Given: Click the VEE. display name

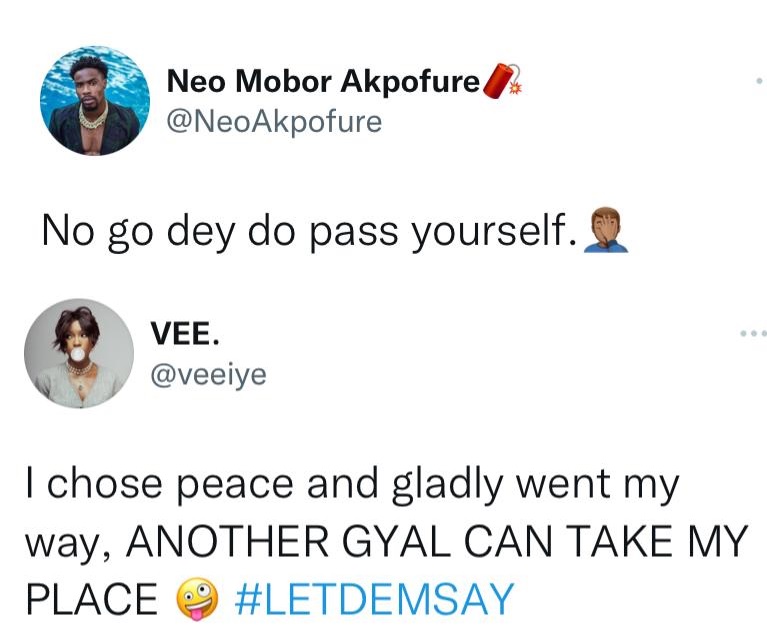Looking at the screenshot, I should pos(185,333).
